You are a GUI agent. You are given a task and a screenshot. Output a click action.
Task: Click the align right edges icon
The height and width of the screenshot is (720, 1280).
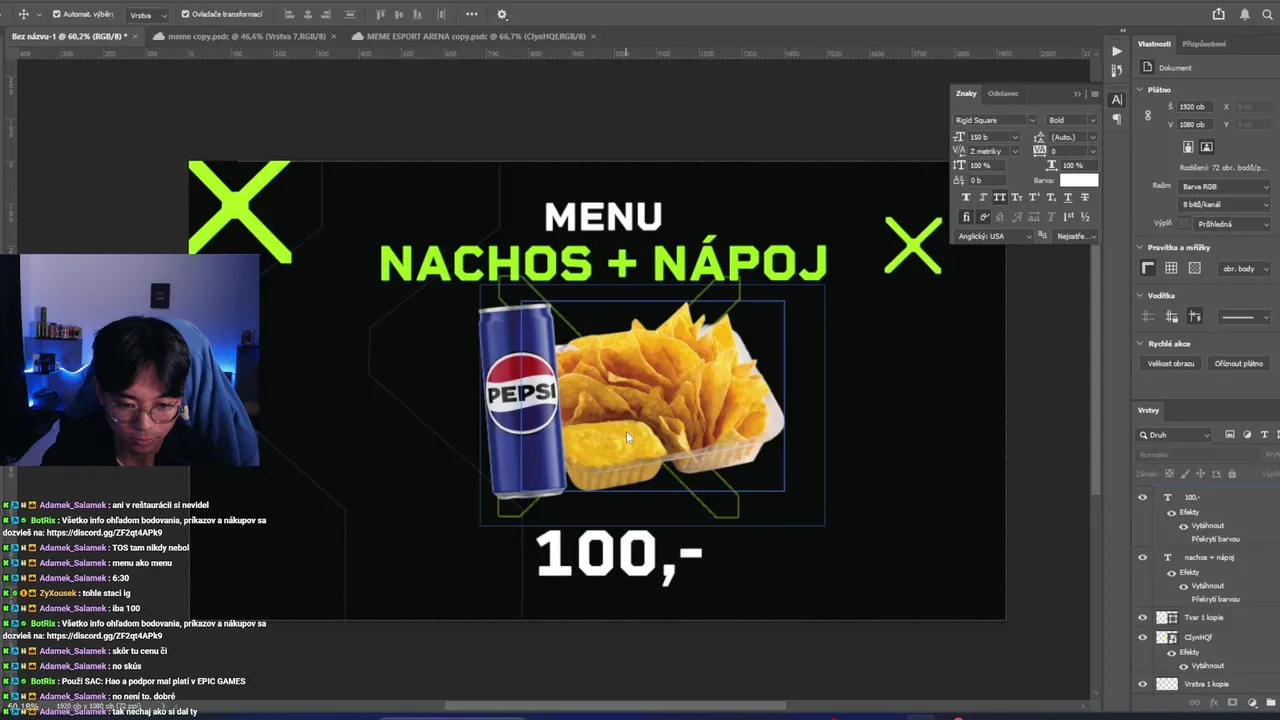click(327, 14)
